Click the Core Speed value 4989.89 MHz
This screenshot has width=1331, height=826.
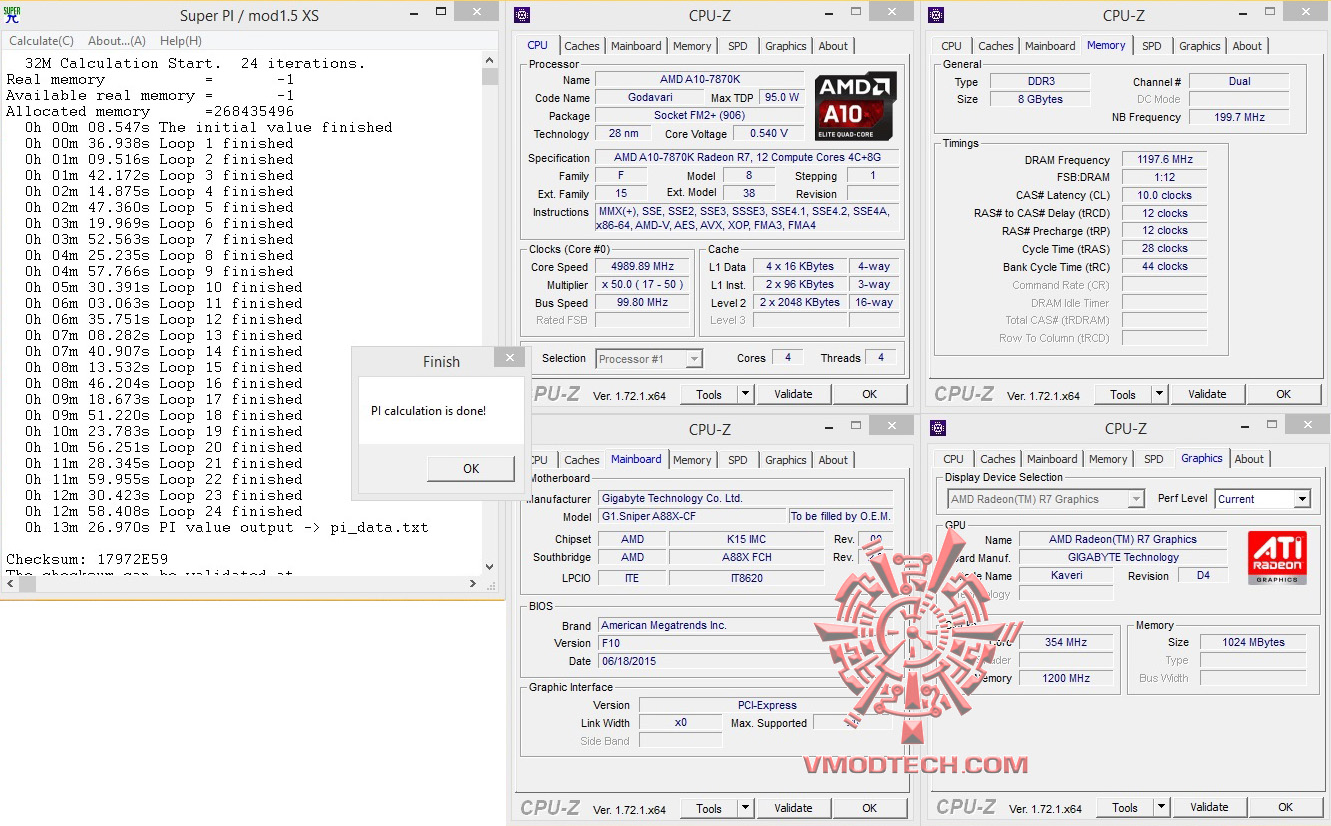pos(641,267)
